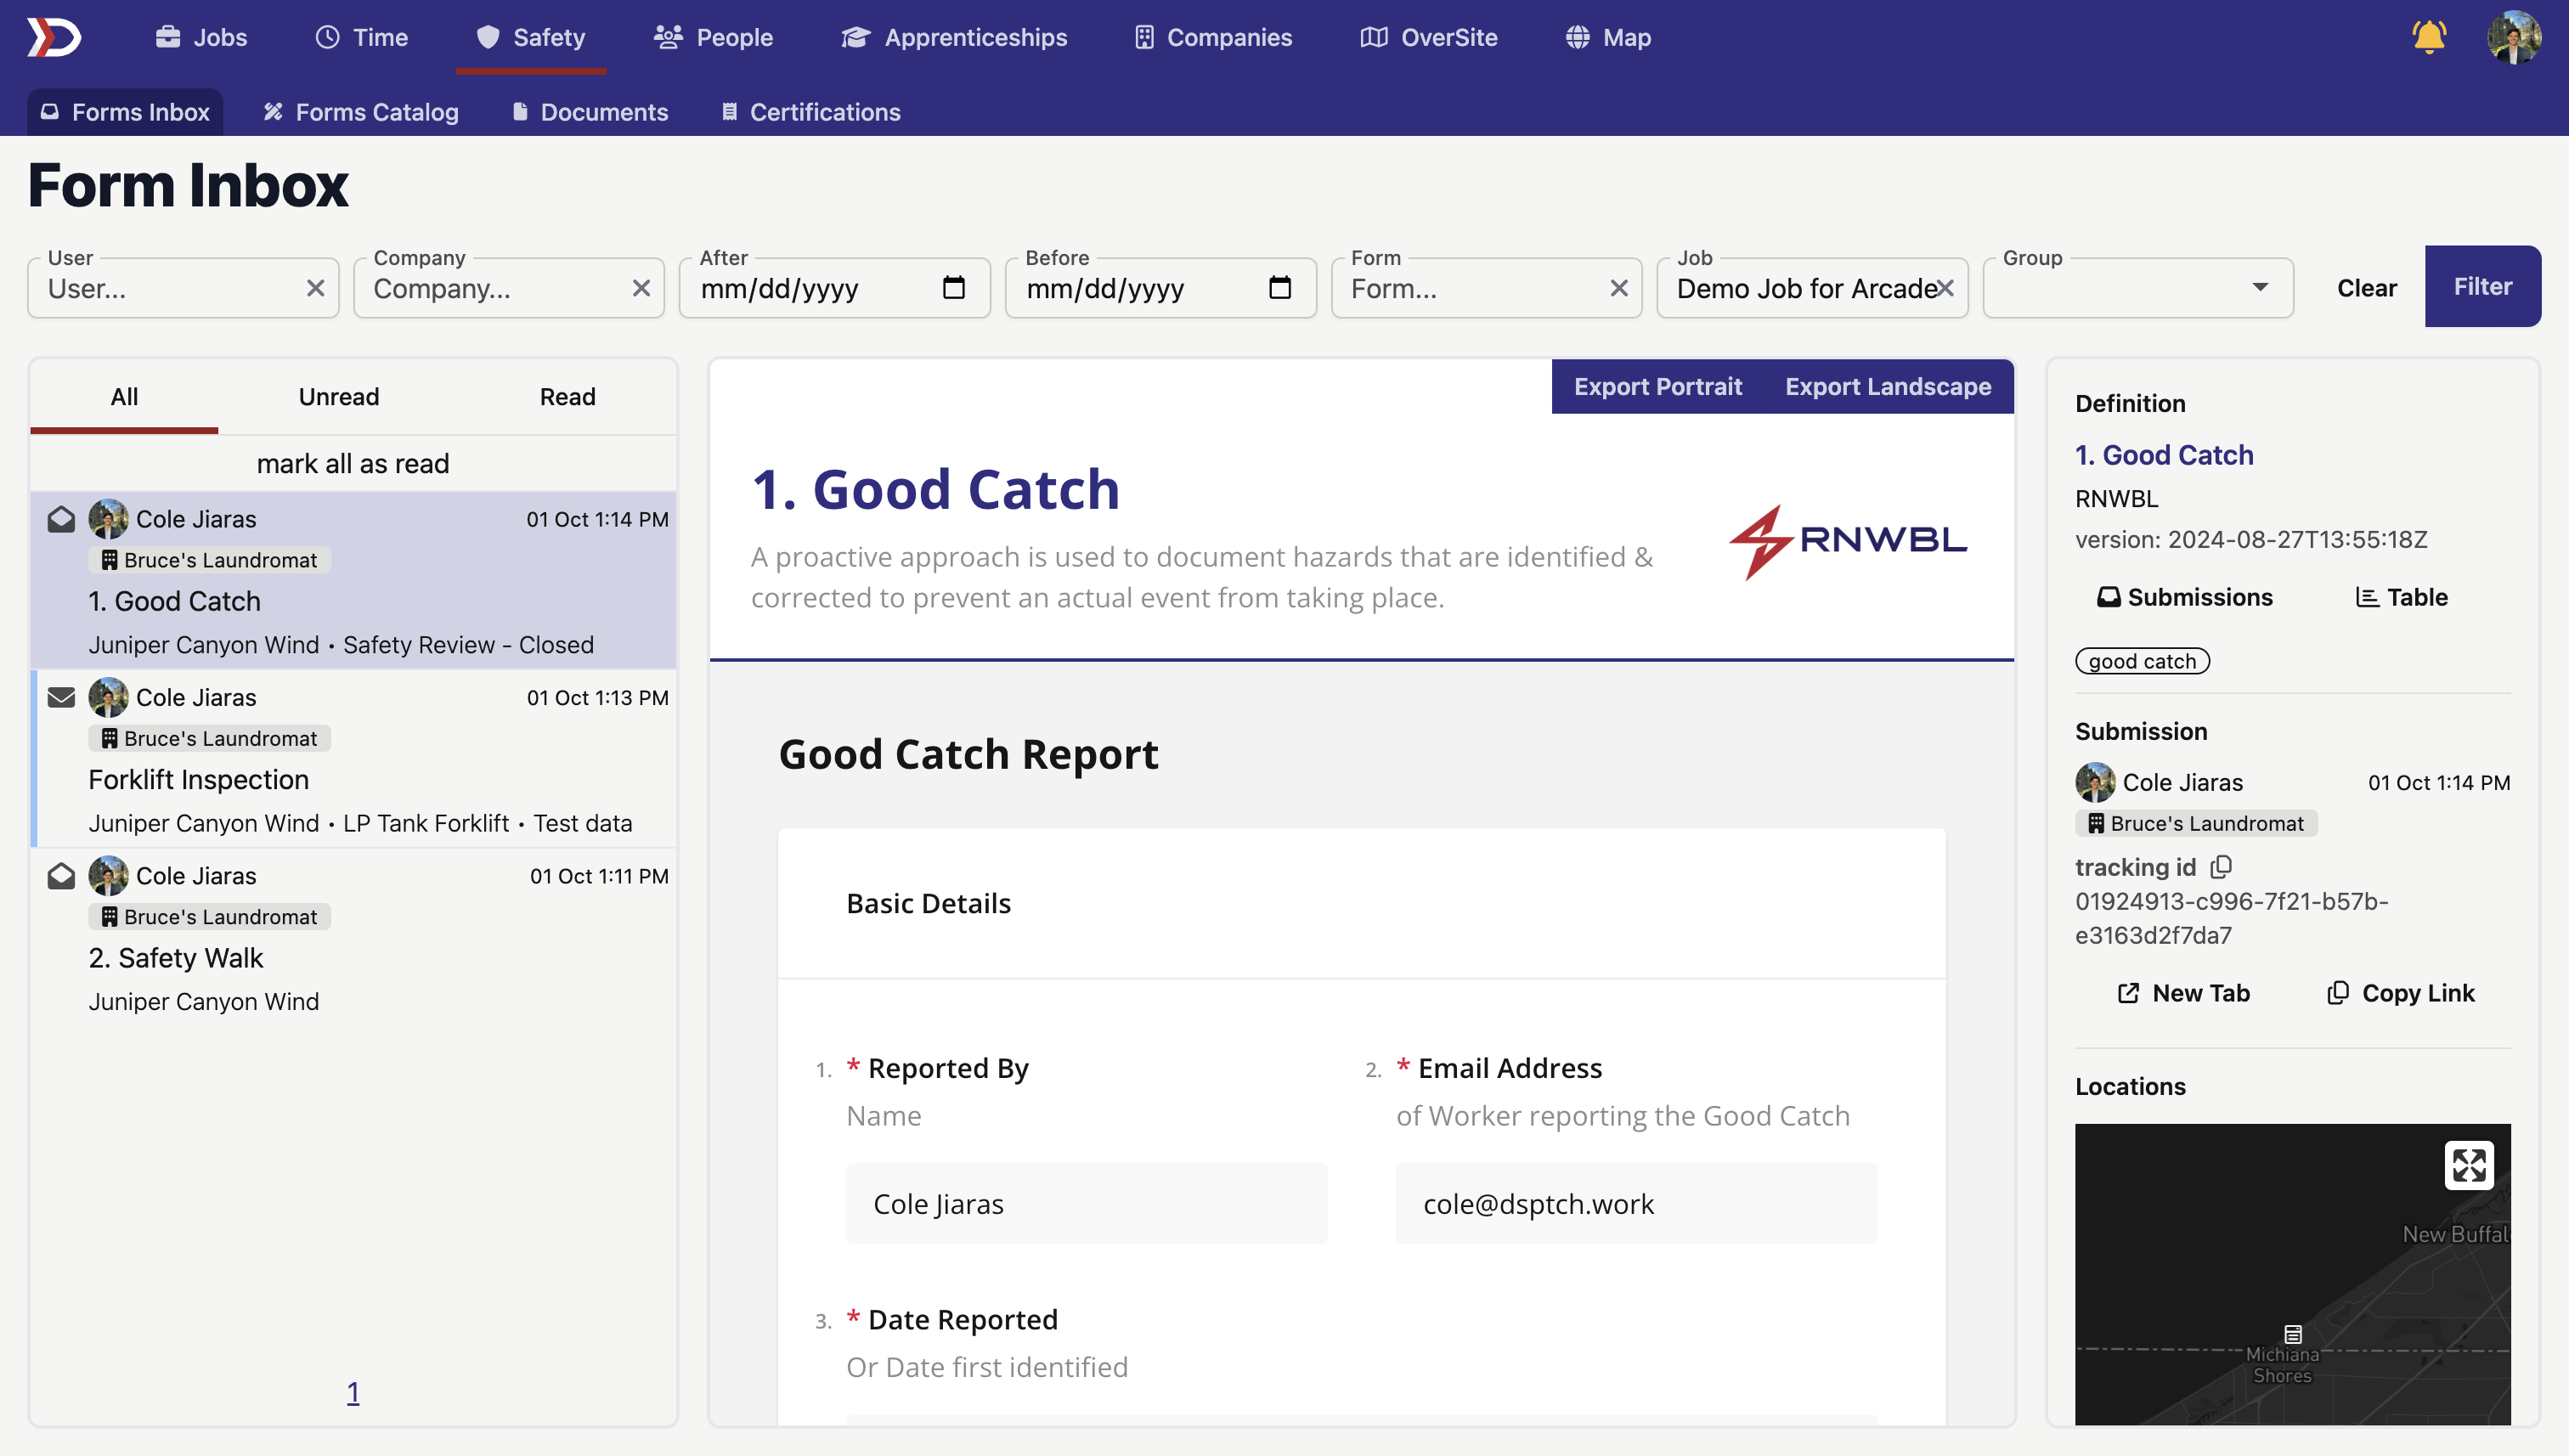Click the bell notification icon
Screen dimensions: 2569x1456
point(2428,37)
